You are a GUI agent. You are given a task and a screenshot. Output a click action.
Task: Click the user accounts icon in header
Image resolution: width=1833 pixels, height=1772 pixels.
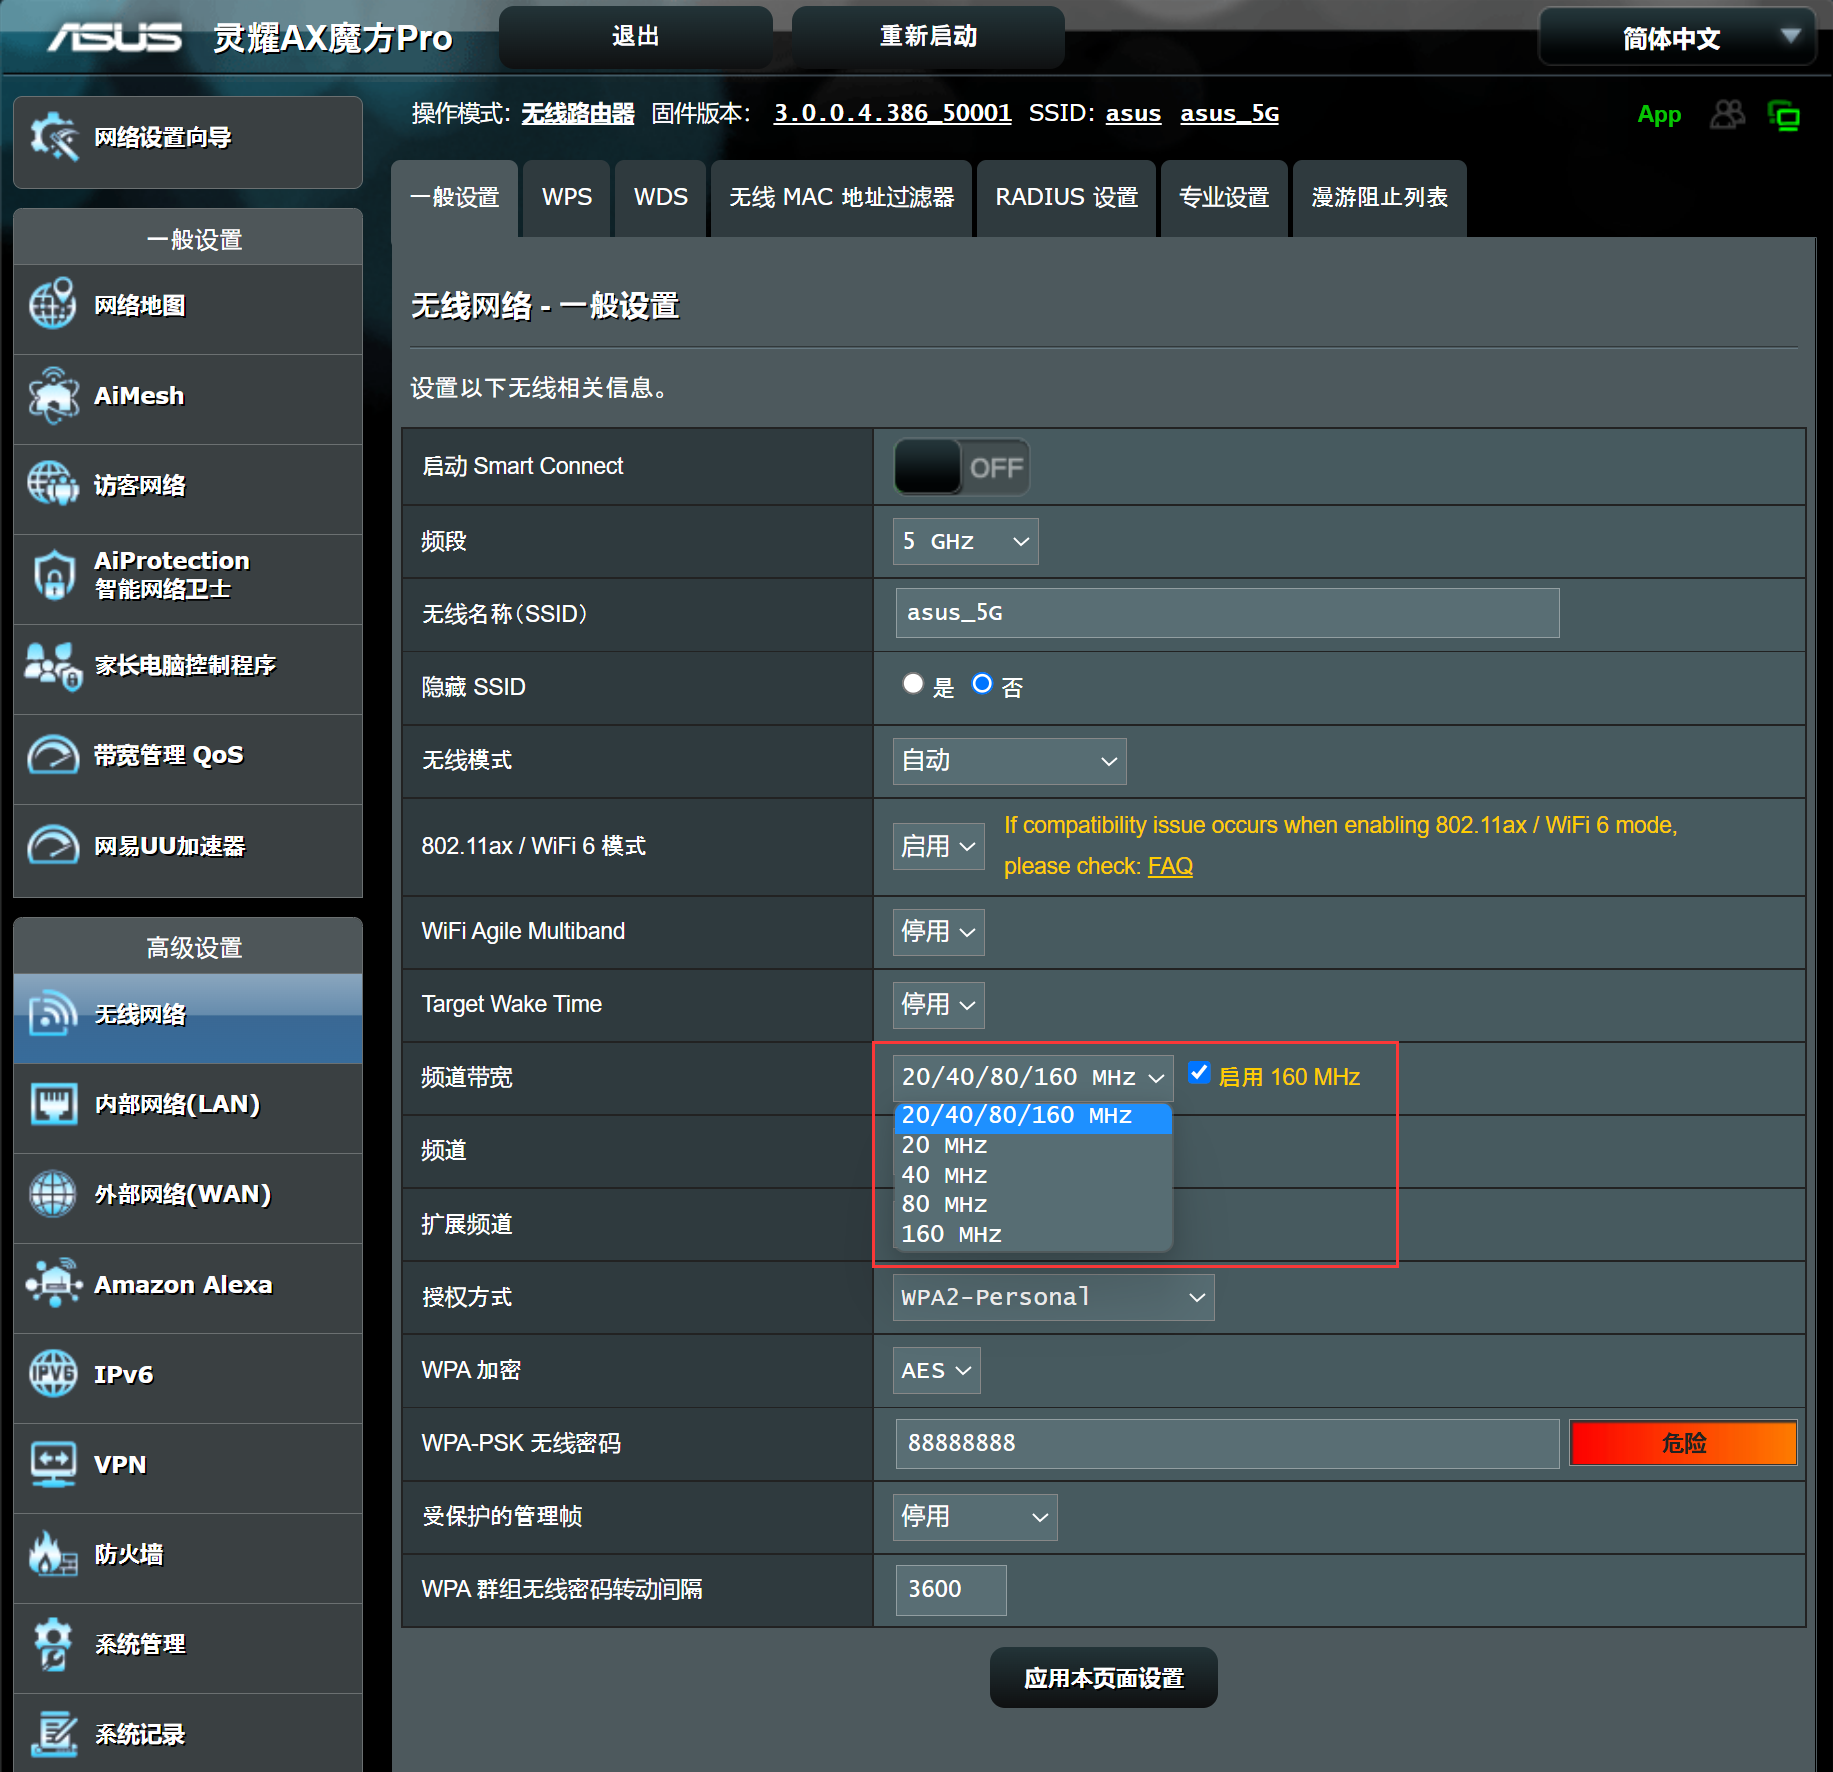(1727, 115)
